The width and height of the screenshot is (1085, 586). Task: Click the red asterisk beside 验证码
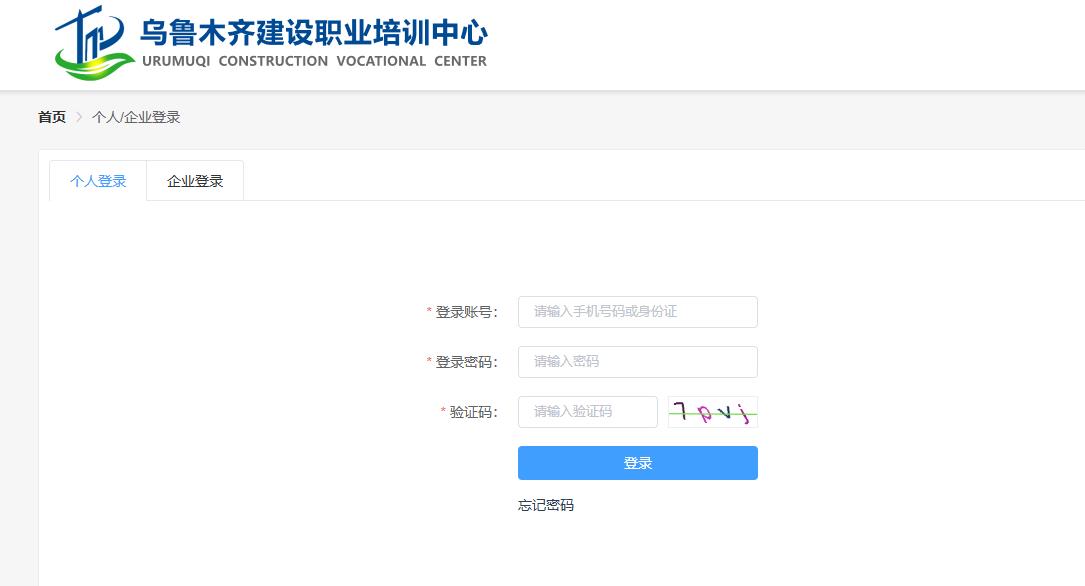(x=443, y=412)
